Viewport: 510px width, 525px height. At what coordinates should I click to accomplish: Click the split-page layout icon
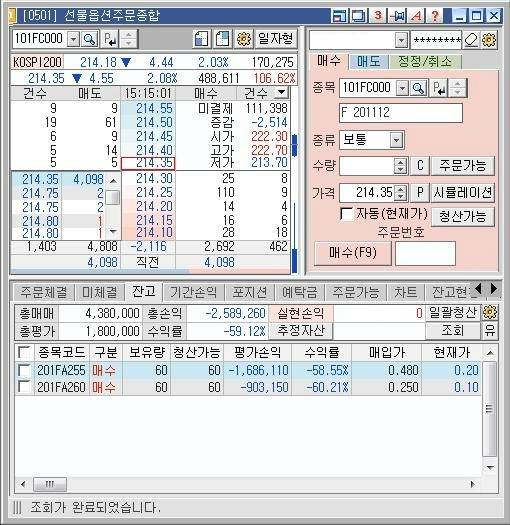pyautogui.click(x=223, y=39)
